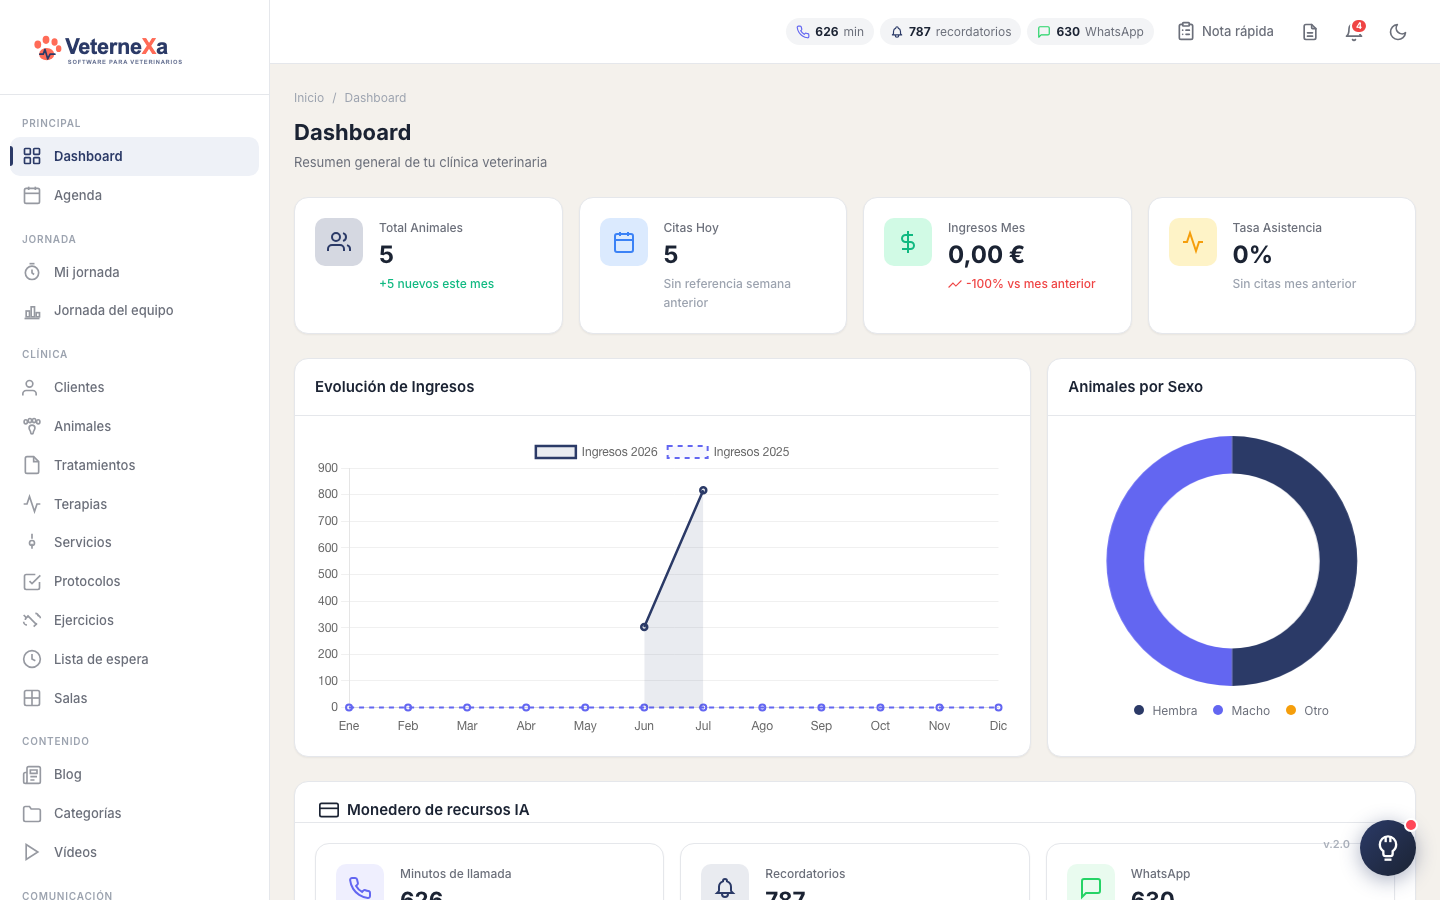Click the Evolución de Ingresos heading
This screenshot has height=900, width=1440.
tap(395, 387)
